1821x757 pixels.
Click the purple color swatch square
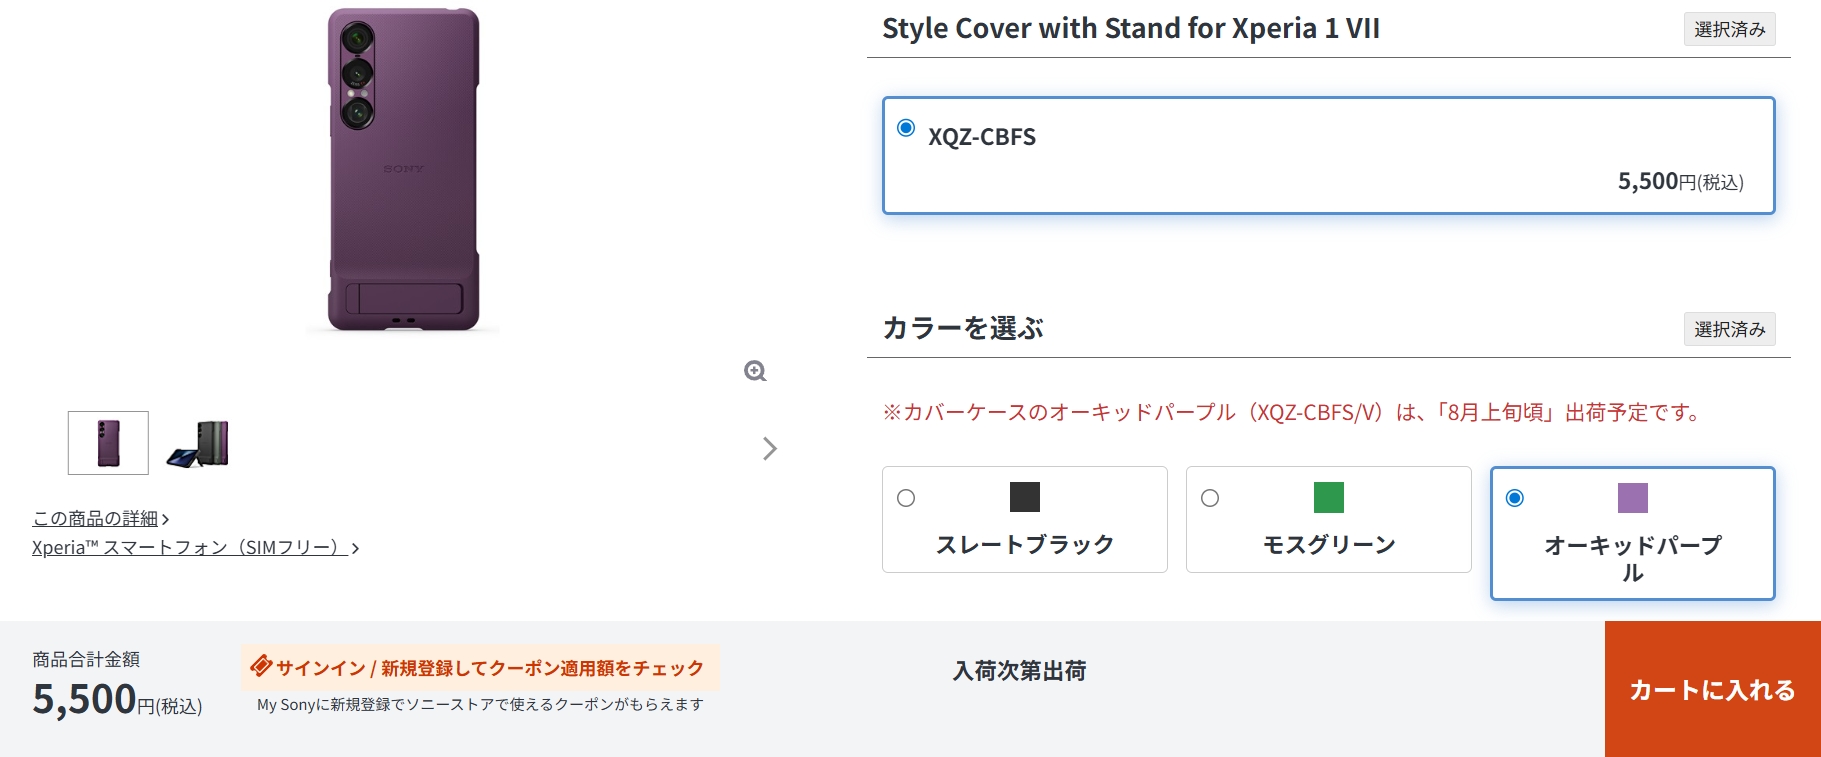pos(1633,497)
